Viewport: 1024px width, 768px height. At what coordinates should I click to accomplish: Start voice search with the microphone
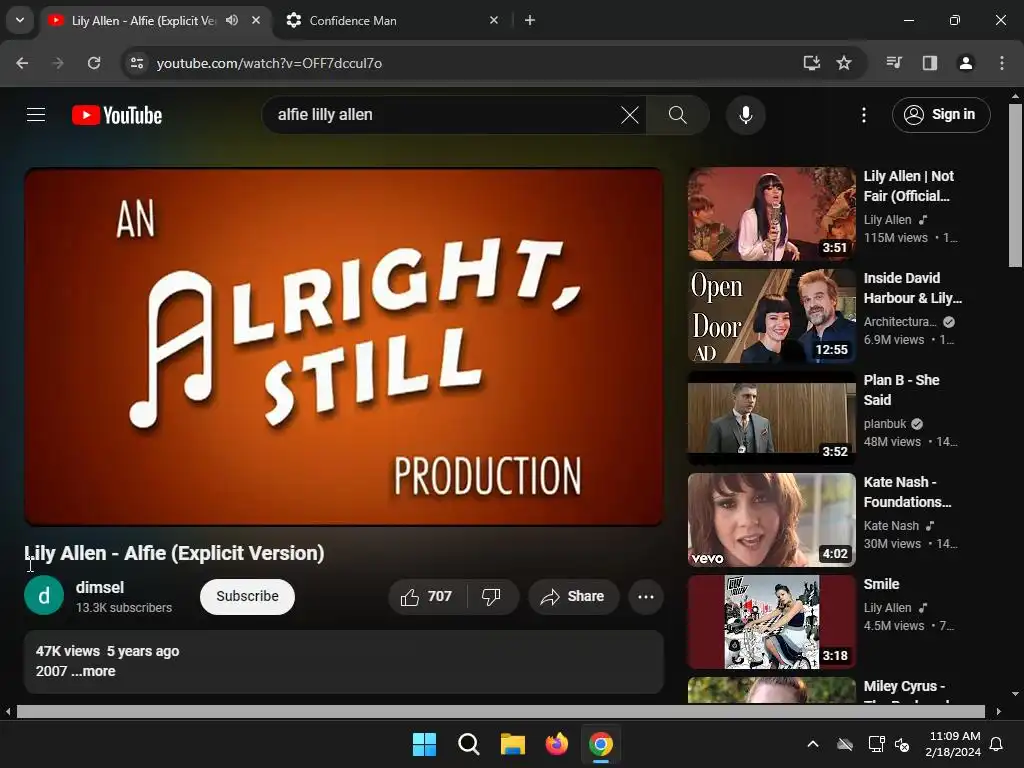[x=745, y=116]
